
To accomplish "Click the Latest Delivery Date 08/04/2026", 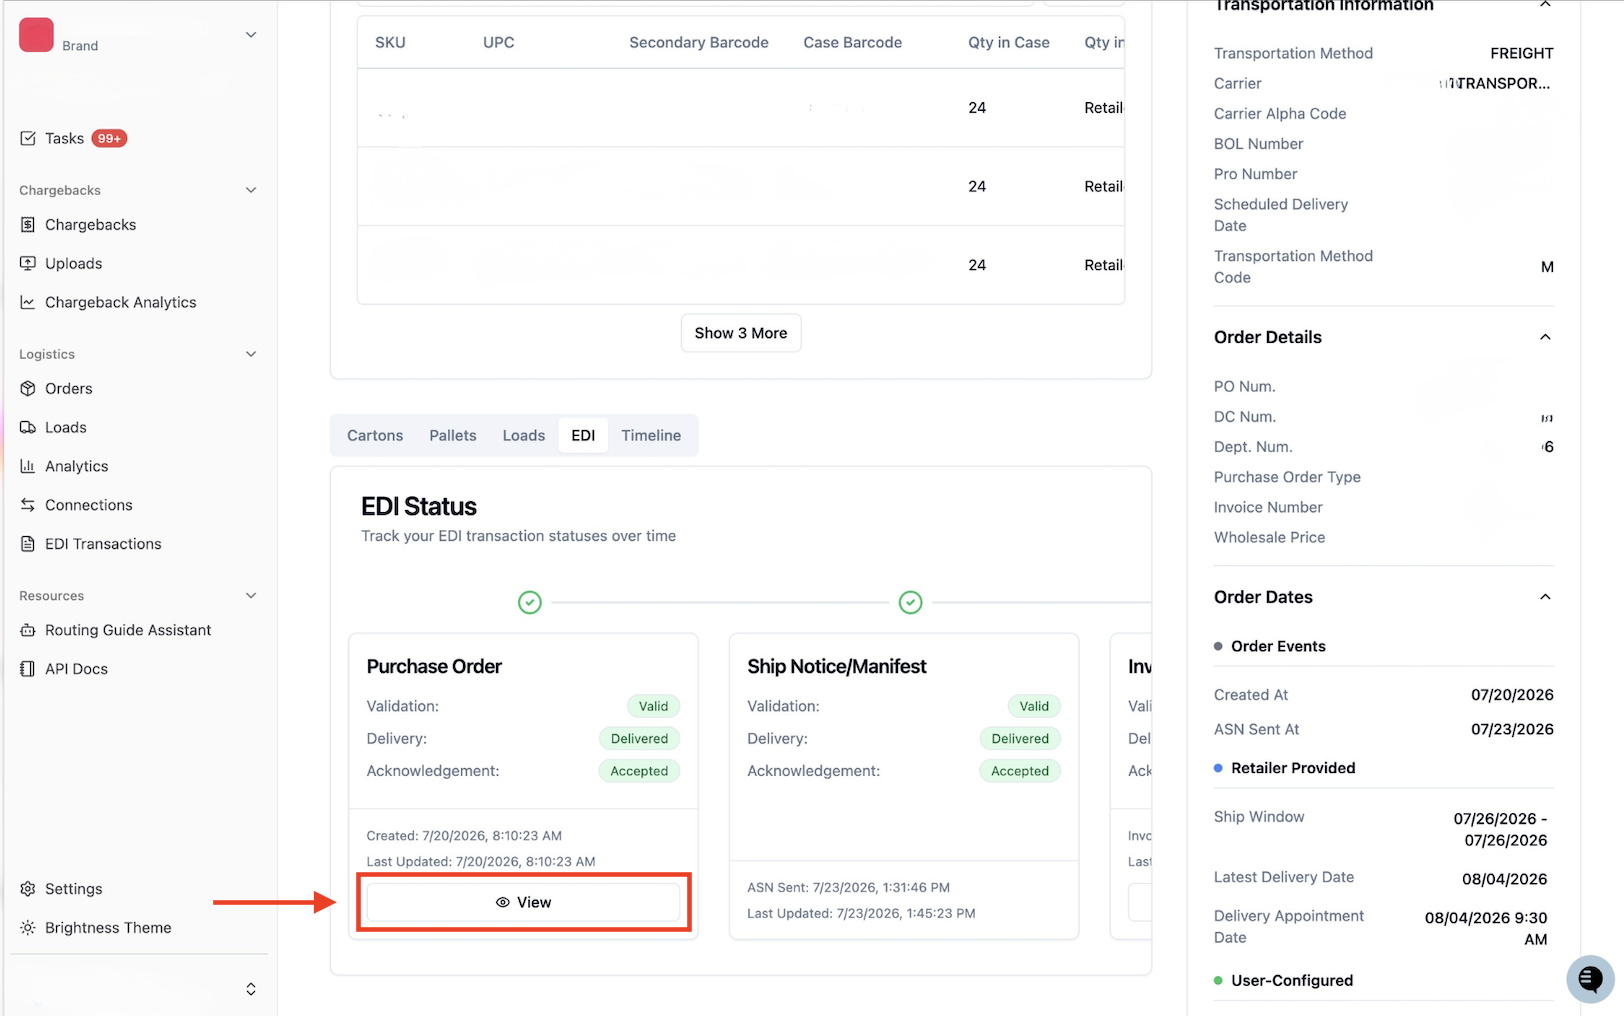I will [1505, 879].
